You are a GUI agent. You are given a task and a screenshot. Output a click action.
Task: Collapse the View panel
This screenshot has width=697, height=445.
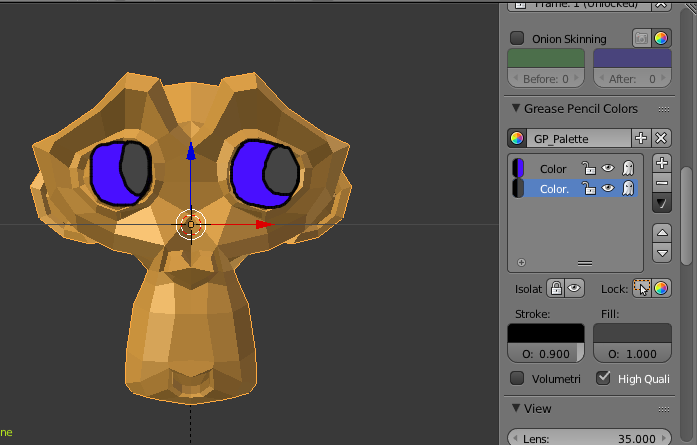coord(516,408)
